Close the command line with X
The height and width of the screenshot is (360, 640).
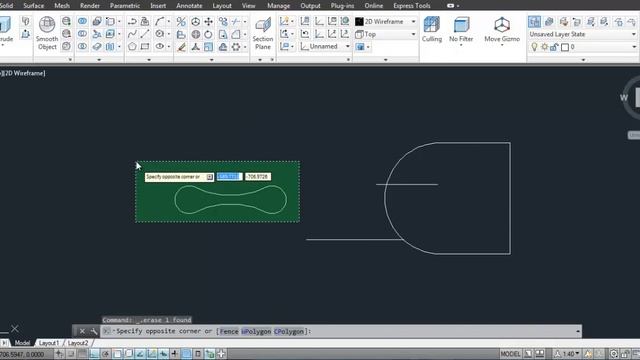tap(82, 331)
